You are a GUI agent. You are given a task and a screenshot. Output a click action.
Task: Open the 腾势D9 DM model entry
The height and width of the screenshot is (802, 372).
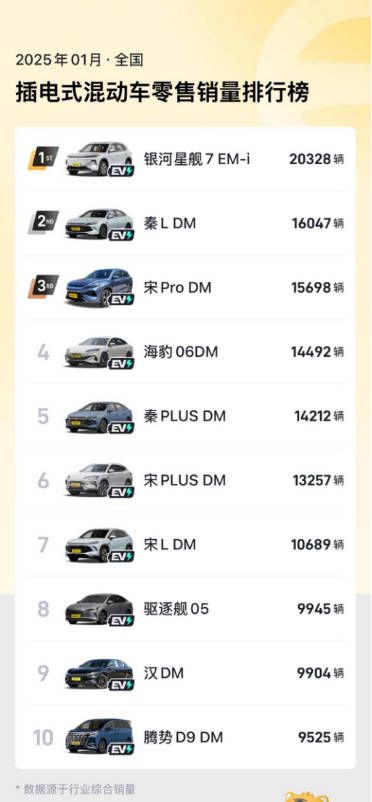click(x=183, y=738)
